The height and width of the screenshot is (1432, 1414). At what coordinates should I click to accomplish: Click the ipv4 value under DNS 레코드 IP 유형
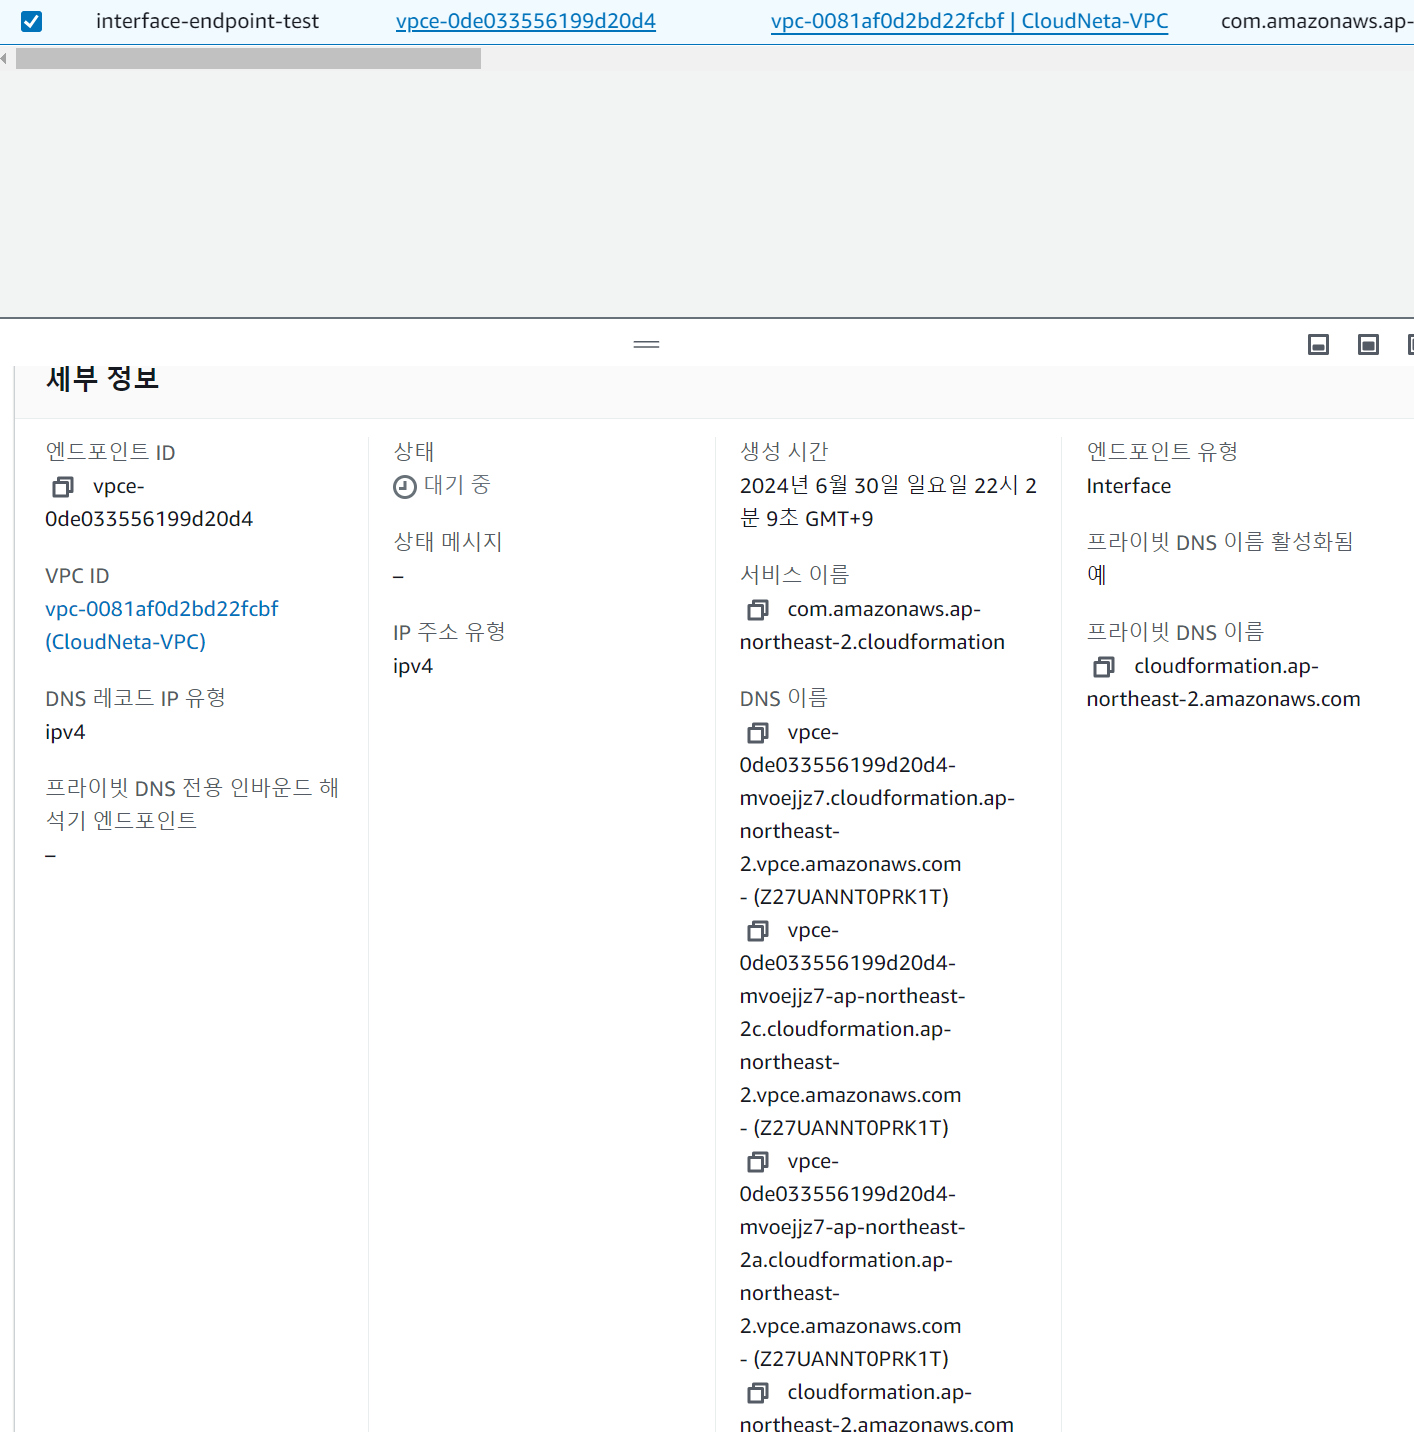[65, 732]
